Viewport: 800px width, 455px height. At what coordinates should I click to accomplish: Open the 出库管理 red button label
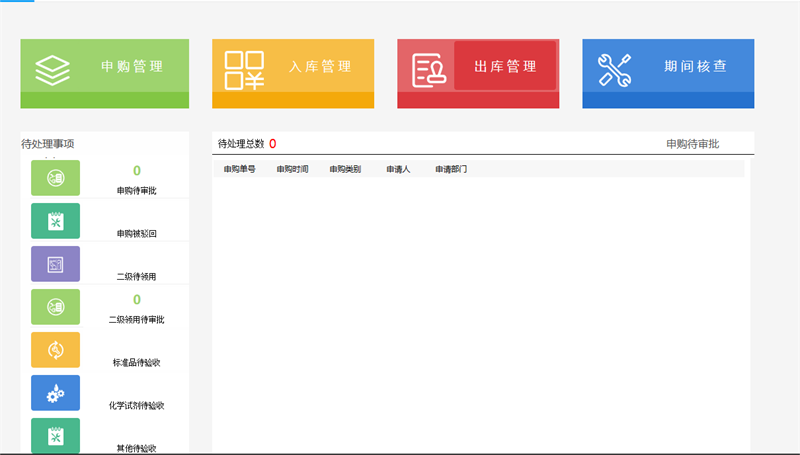click(x=505, y=67)
